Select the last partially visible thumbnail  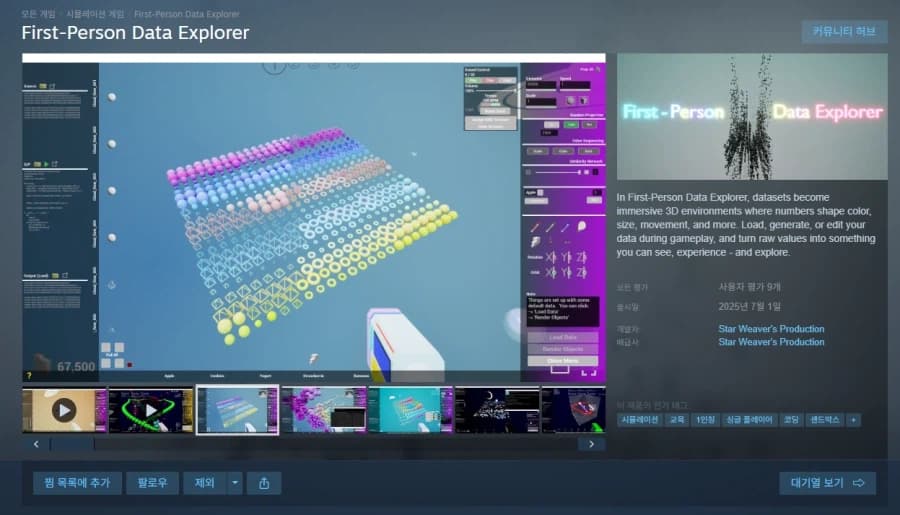573,410
